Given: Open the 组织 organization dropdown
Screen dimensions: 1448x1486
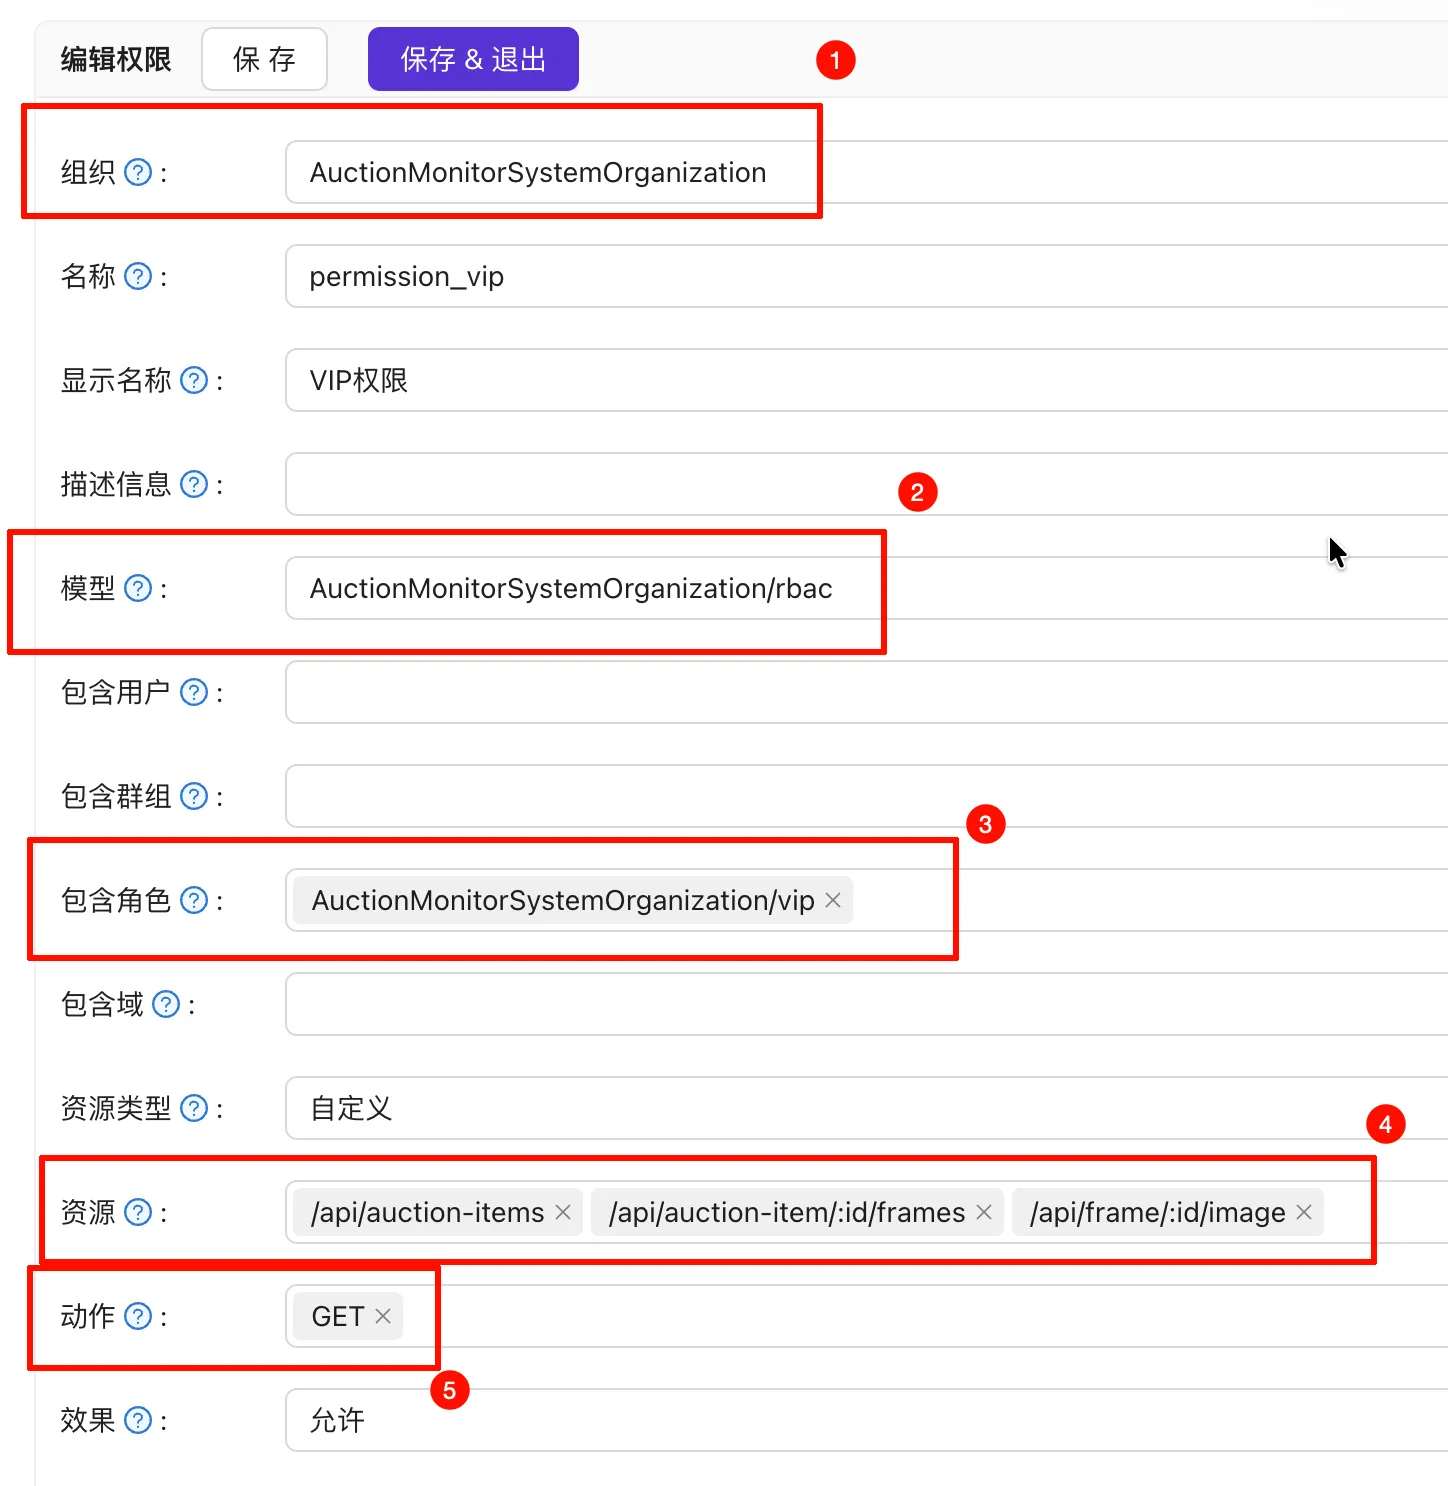Looking at the screenshot, I should click(860, 172).
